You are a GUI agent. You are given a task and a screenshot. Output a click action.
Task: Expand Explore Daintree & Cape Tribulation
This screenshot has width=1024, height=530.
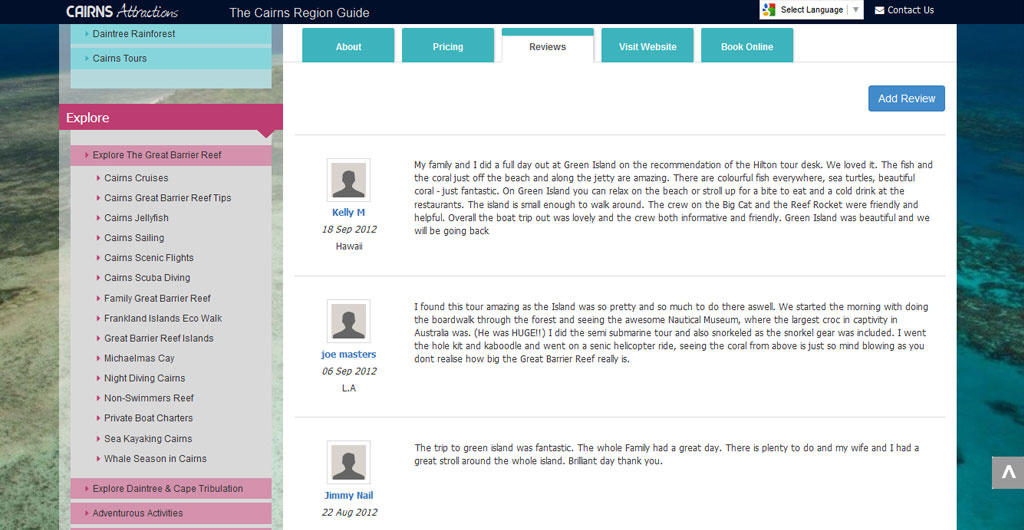point(167,489)
